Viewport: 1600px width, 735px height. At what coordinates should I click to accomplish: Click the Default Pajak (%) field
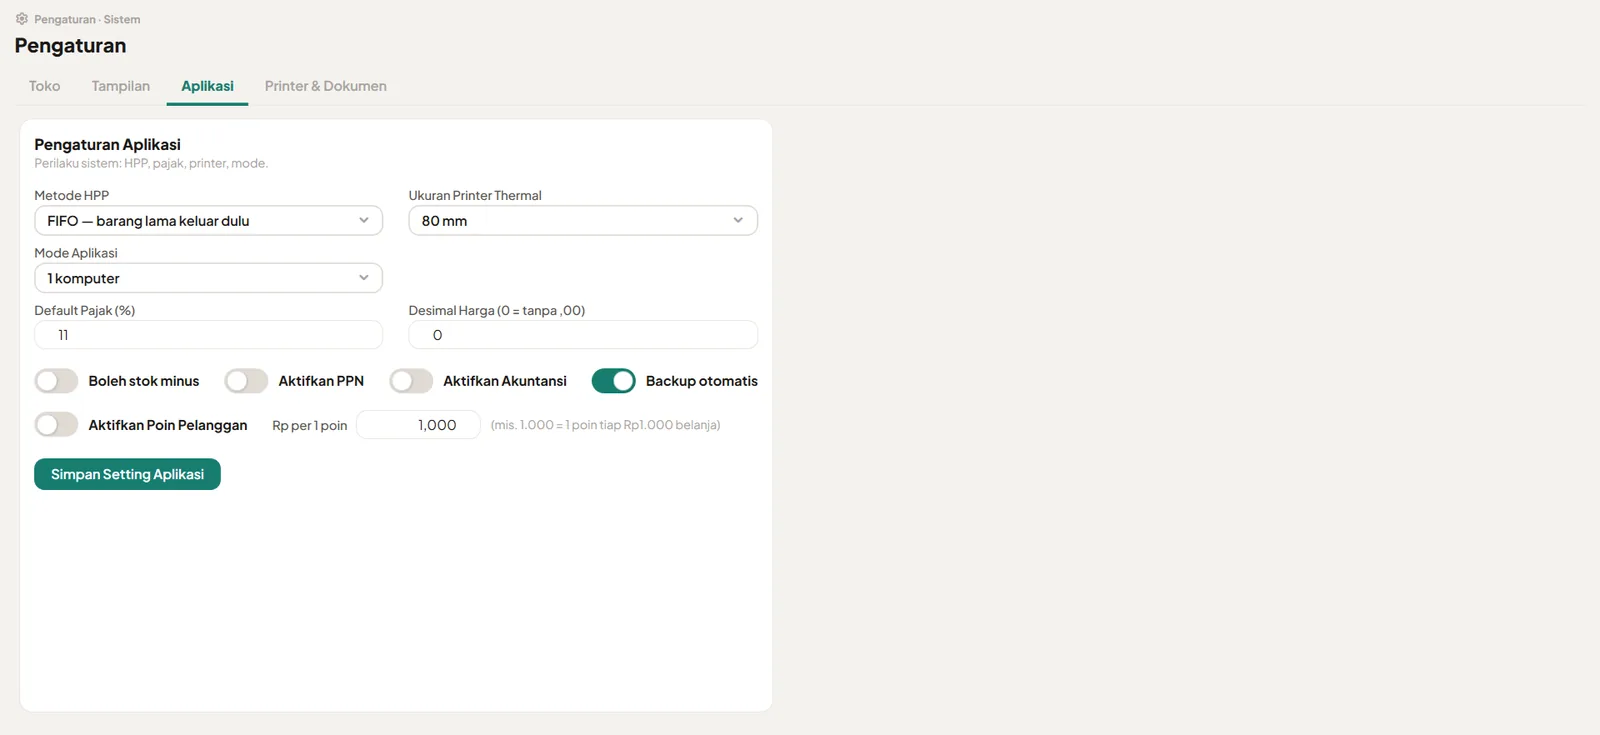click(x=208, y=335)
